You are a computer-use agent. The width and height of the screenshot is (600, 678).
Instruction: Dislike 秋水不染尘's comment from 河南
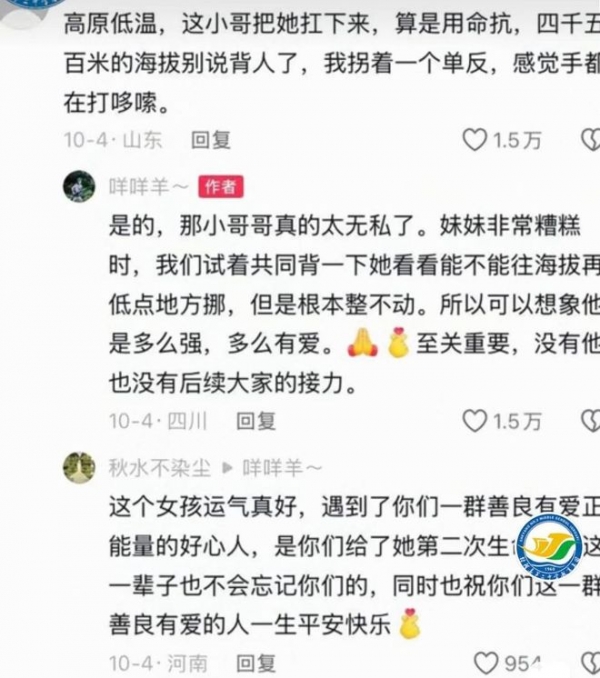pyautogui.click(x=591, y=662)
